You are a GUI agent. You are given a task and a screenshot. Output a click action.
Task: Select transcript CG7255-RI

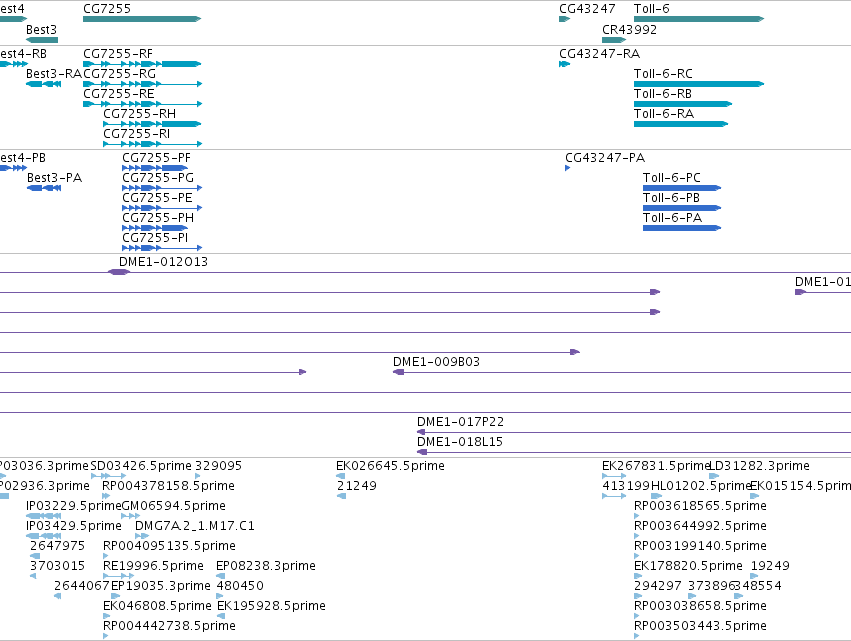click(x=153, y=144)
